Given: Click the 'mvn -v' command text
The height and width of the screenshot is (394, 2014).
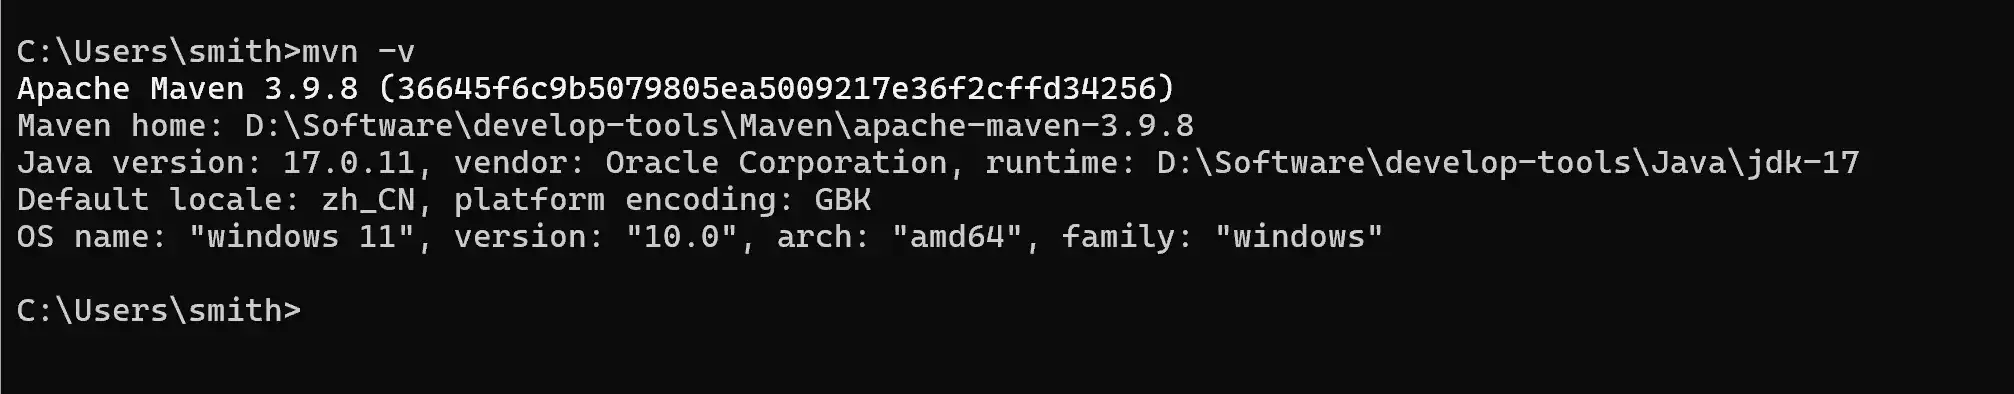Looking at the screenshot, I should [358, 51].
